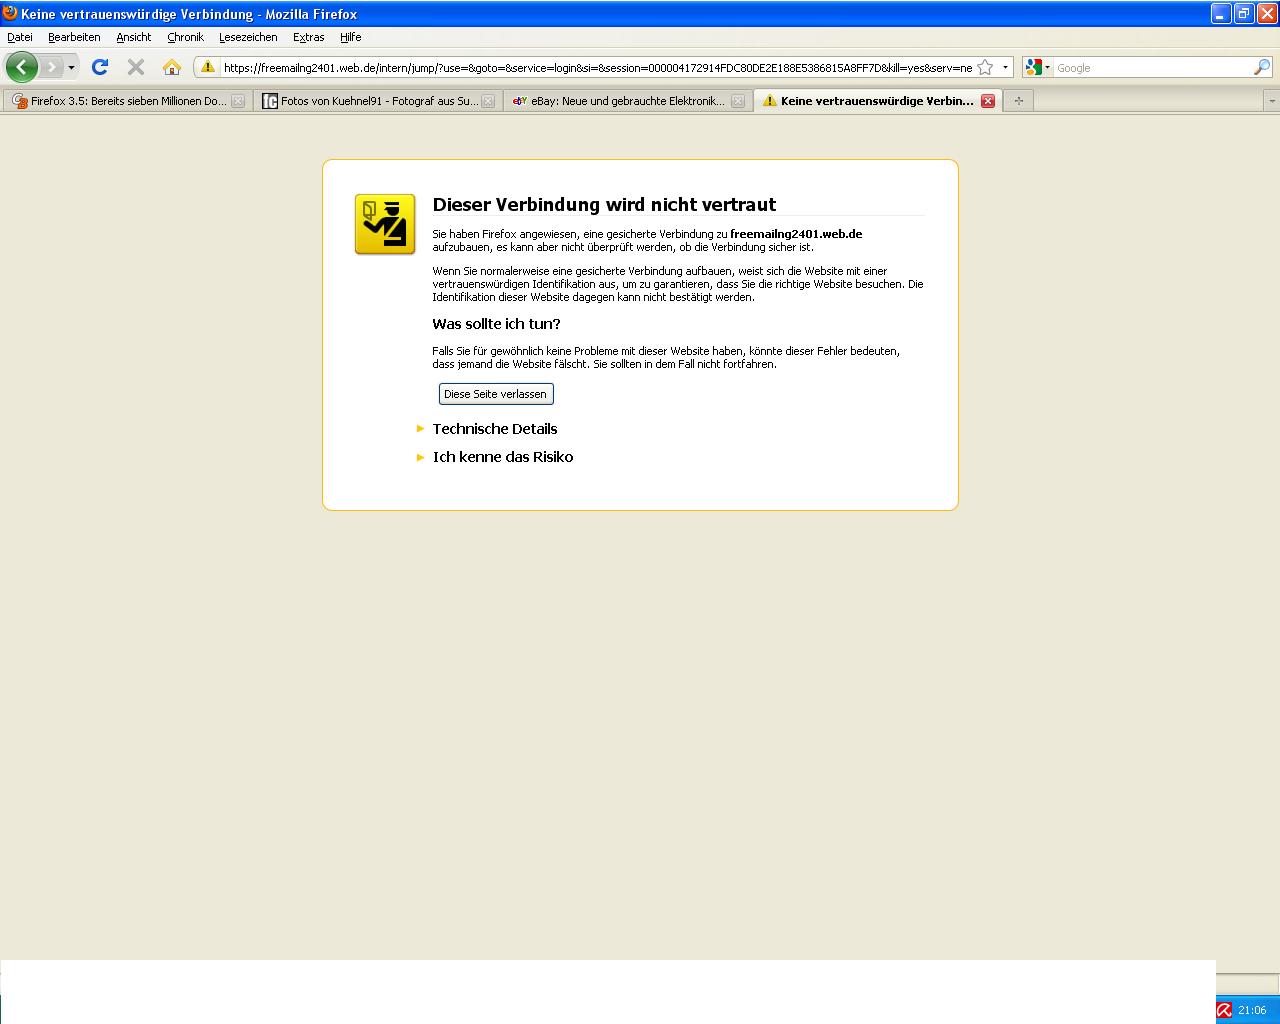This screenshot has height=1024, width=1280.
Task: Open the URL bar history dropdown arrow
Action: tap(1005, 67)
